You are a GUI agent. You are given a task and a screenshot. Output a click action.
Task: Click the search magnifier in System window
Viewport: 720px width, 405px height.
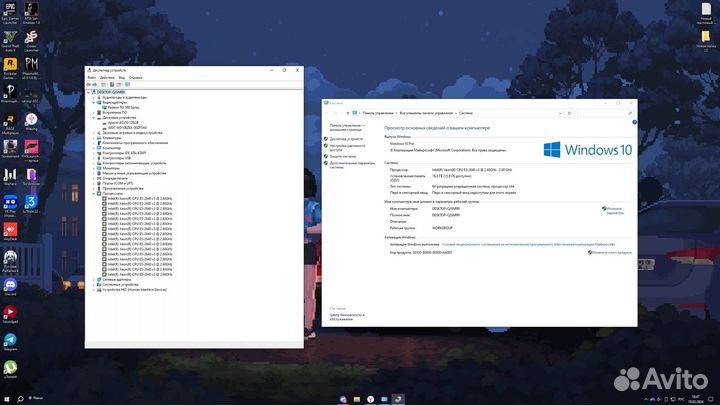630,113
